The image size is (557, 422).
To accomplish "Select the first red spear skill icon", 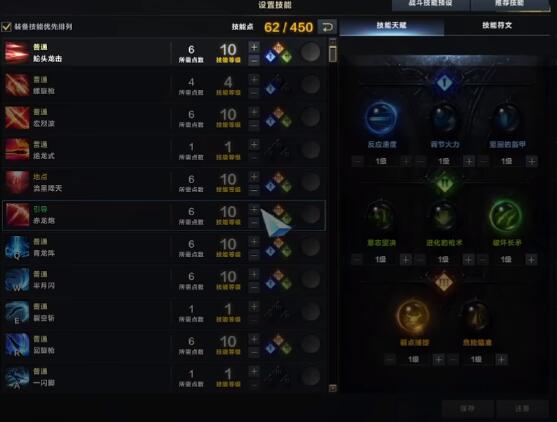I will (x=17, y=53).
